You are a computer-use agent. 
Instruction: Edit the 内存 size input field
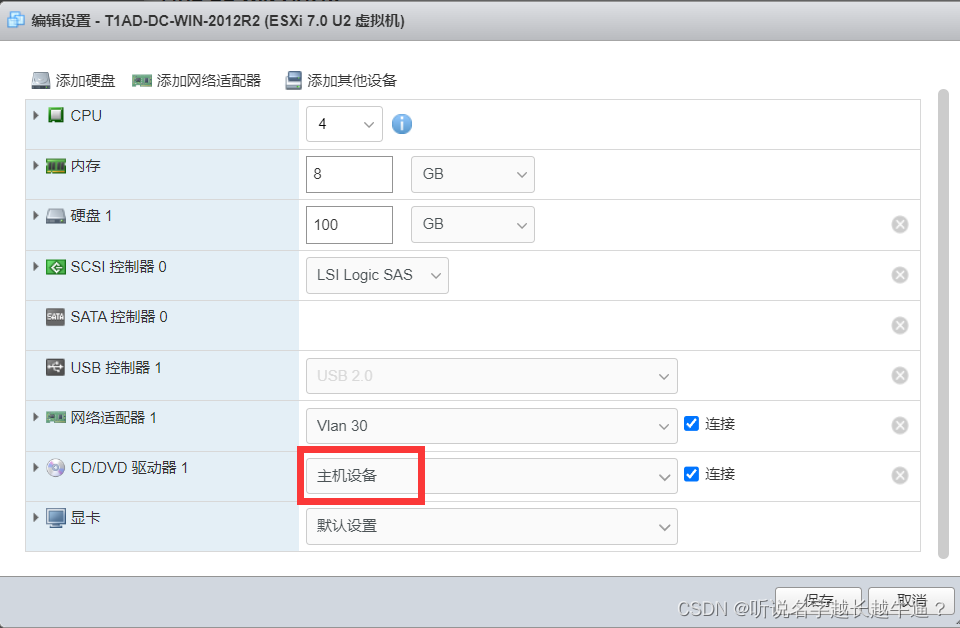pos(348,174)
